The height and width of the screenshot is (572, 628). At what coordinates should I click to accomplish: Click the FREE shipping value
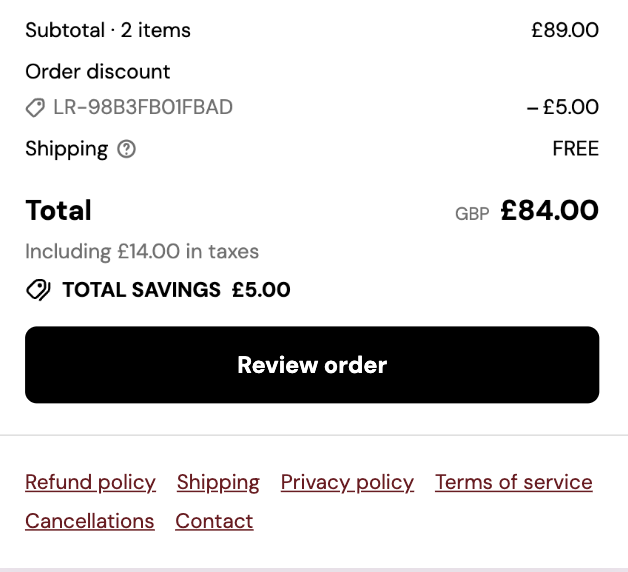(575, 149)
